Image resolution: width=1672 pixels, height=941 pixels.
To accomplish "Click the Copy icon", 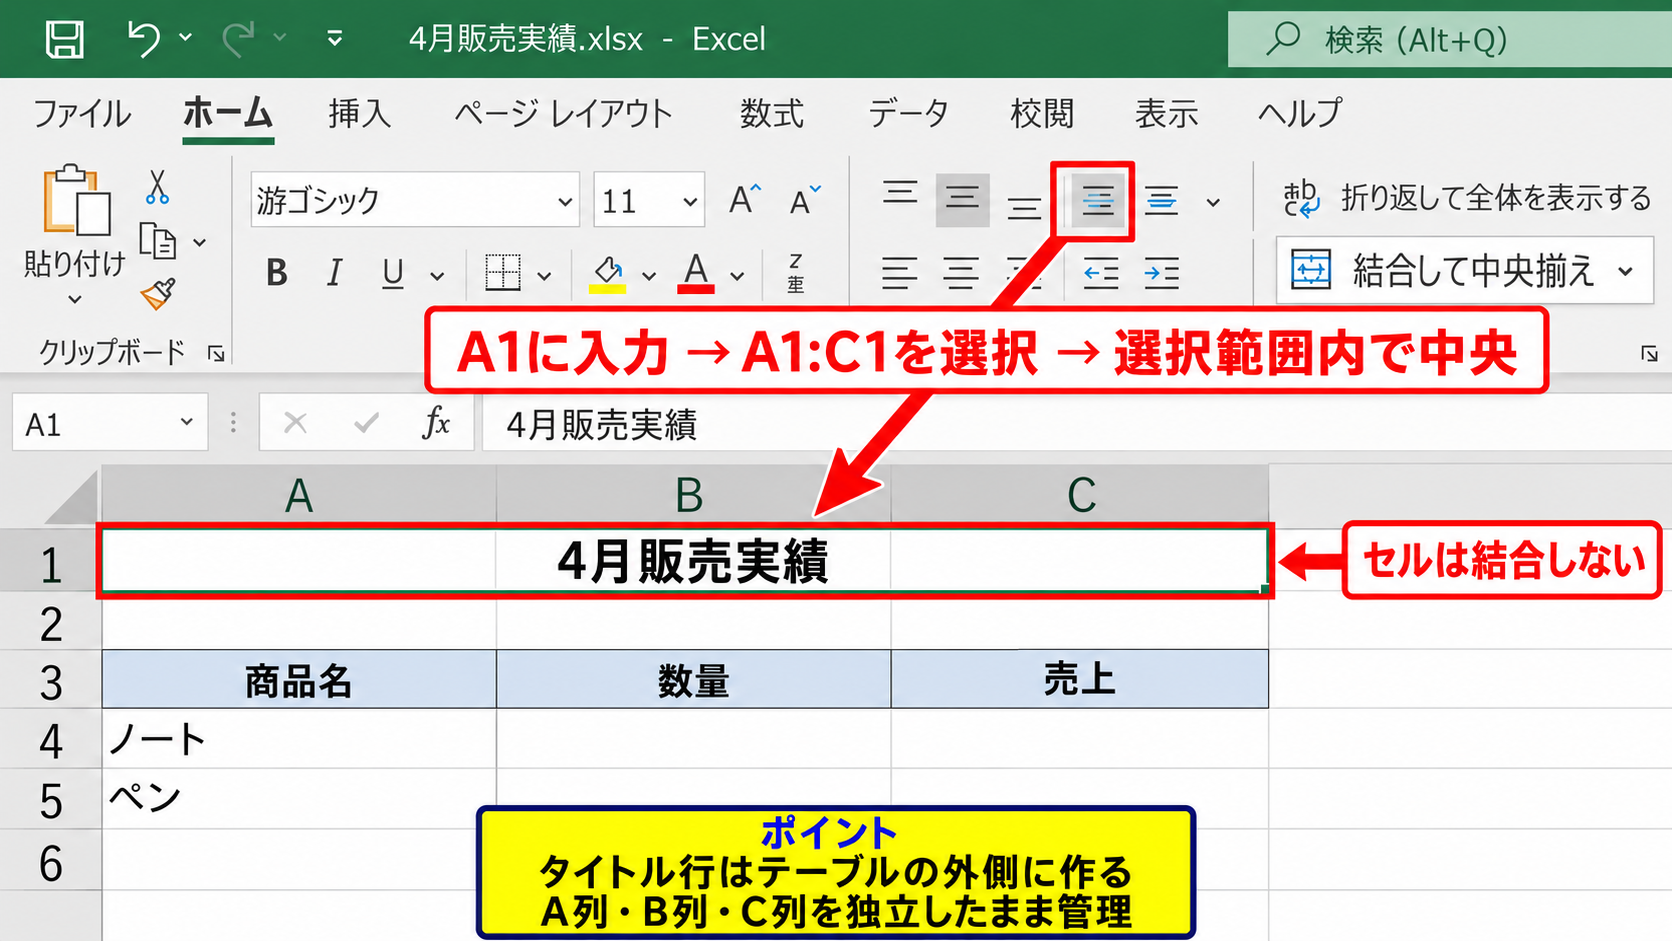I will coord(158,241).
